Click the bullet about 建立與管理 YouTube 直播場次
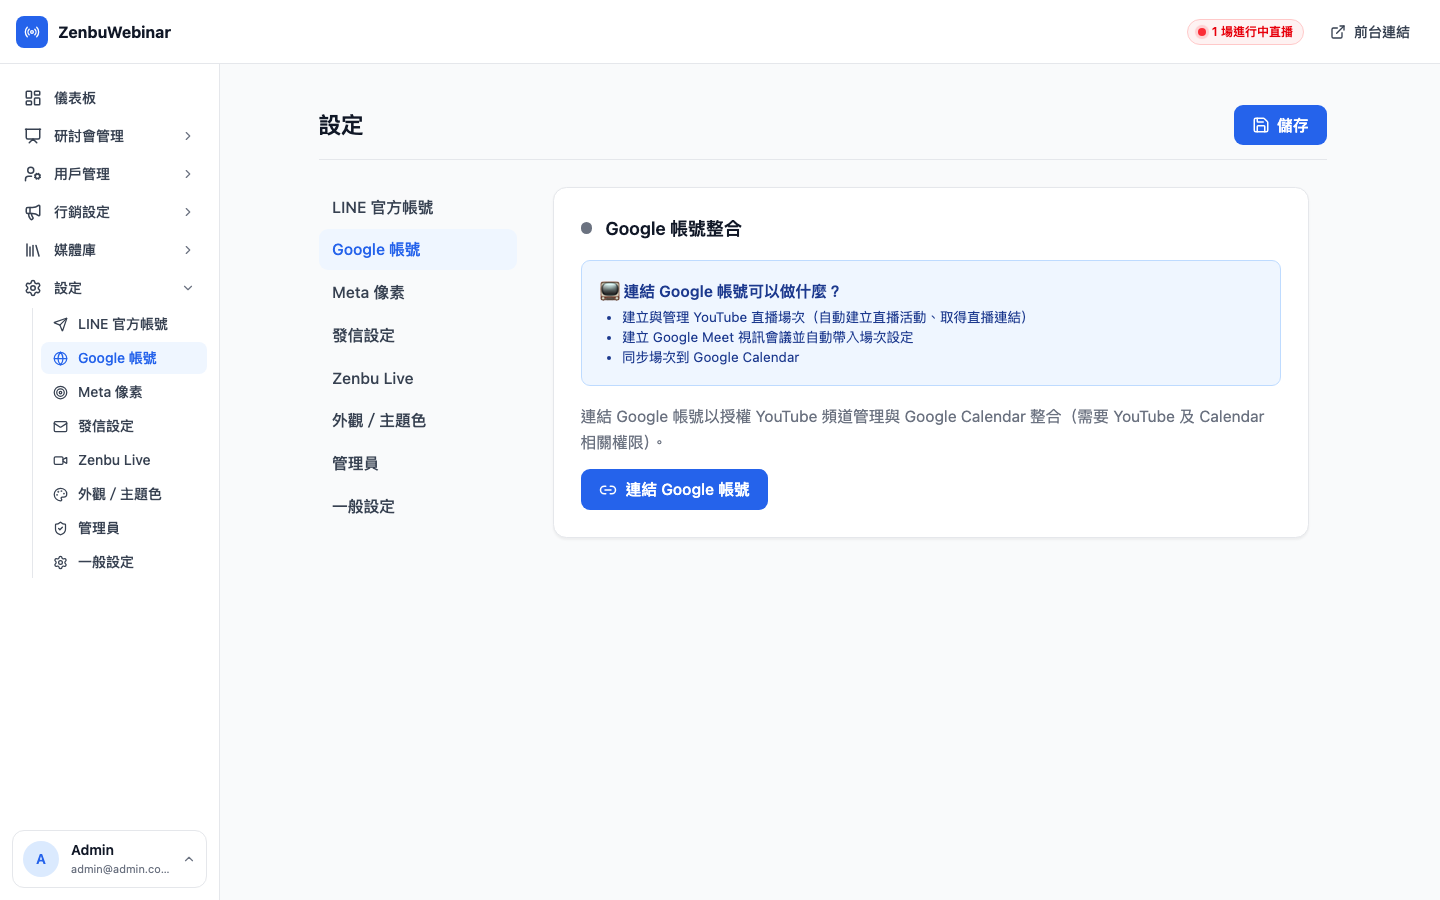Viewport: 1440px width, 900px height. point(825,317)
